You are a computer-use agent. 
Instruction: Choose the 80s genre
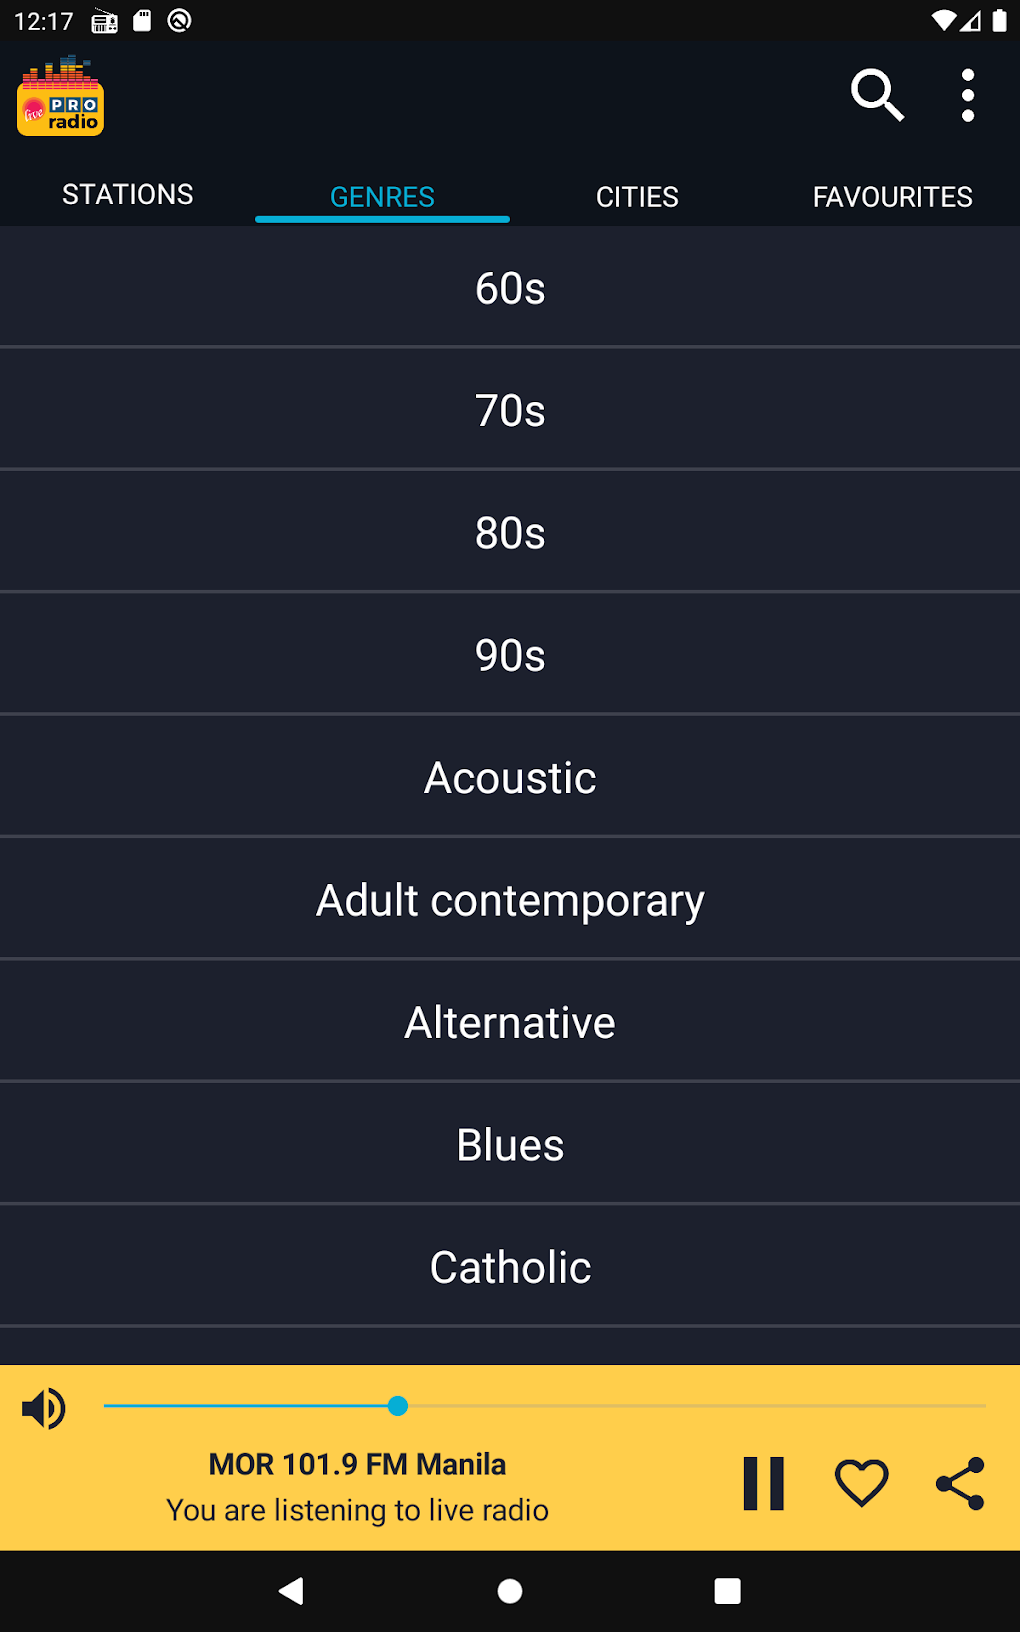coord(510,533)
